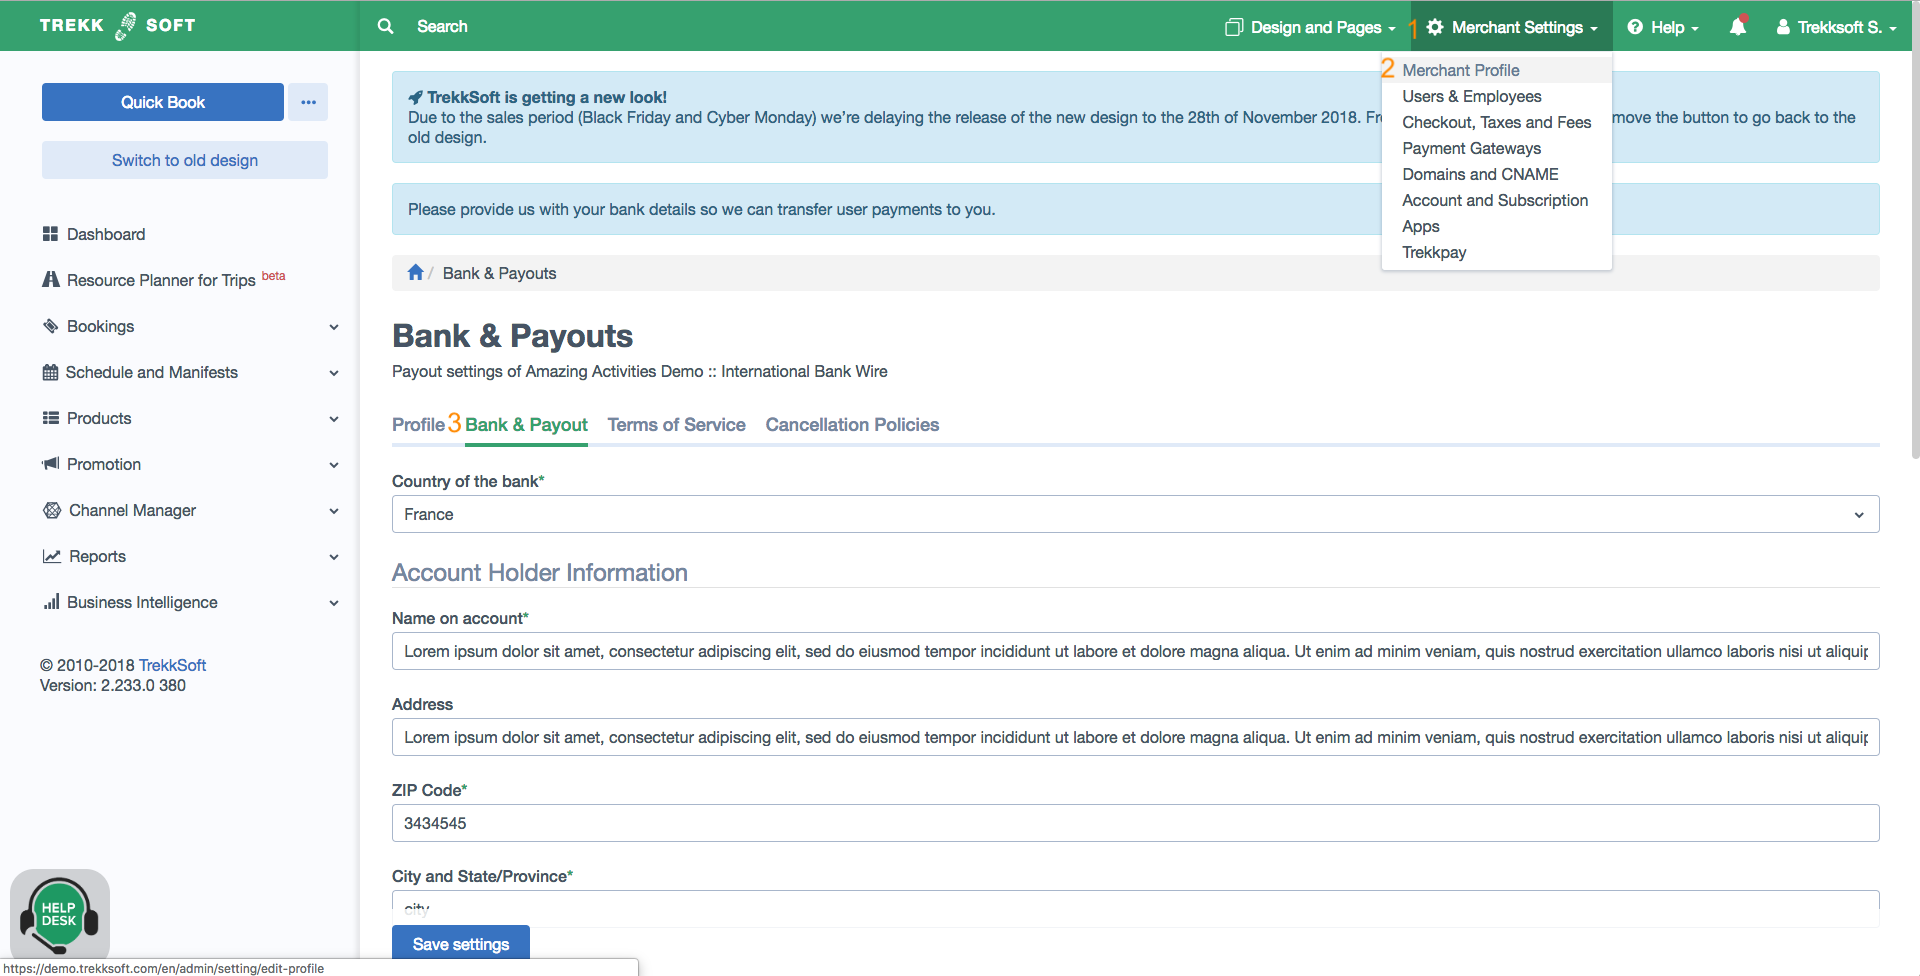The height and width of the screenshot is (976, 1920).
Task: Switch to the Profile tab
Action: click(x=418, y=424)
